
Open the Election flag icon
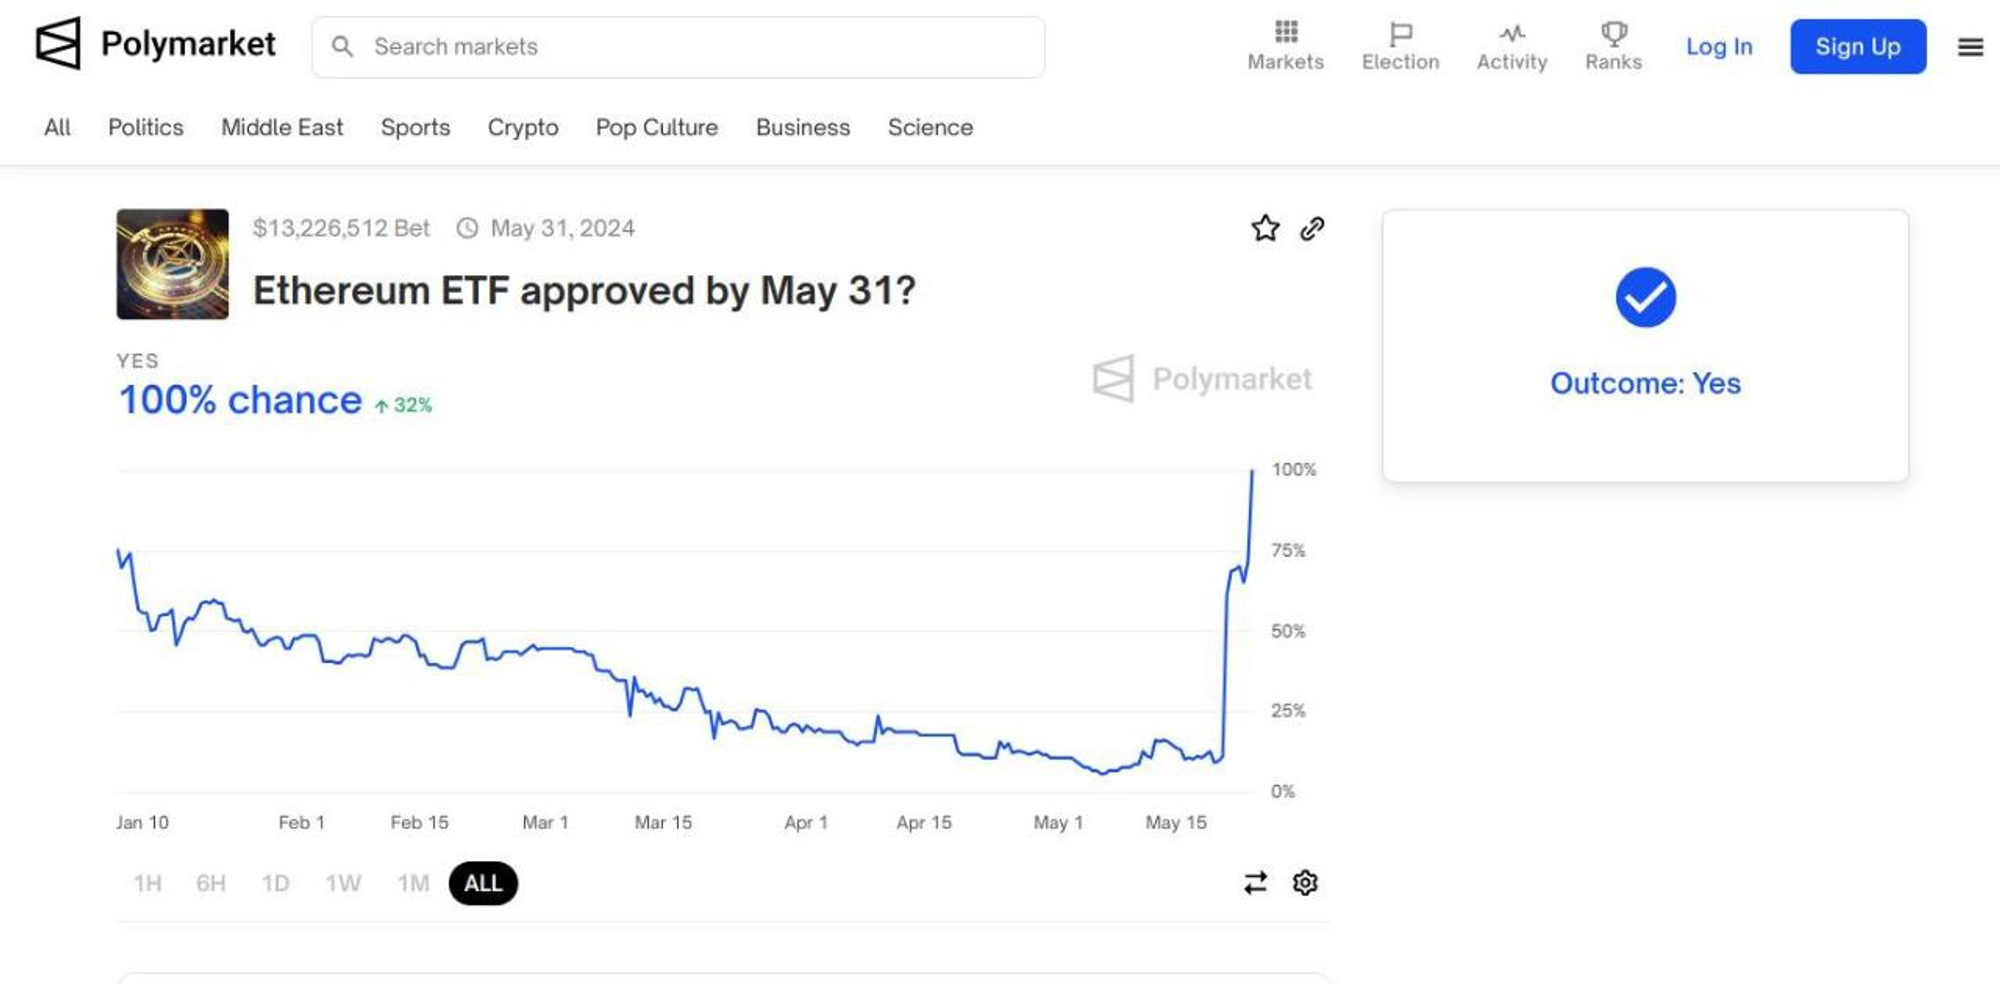click(x=1400, y=33)
